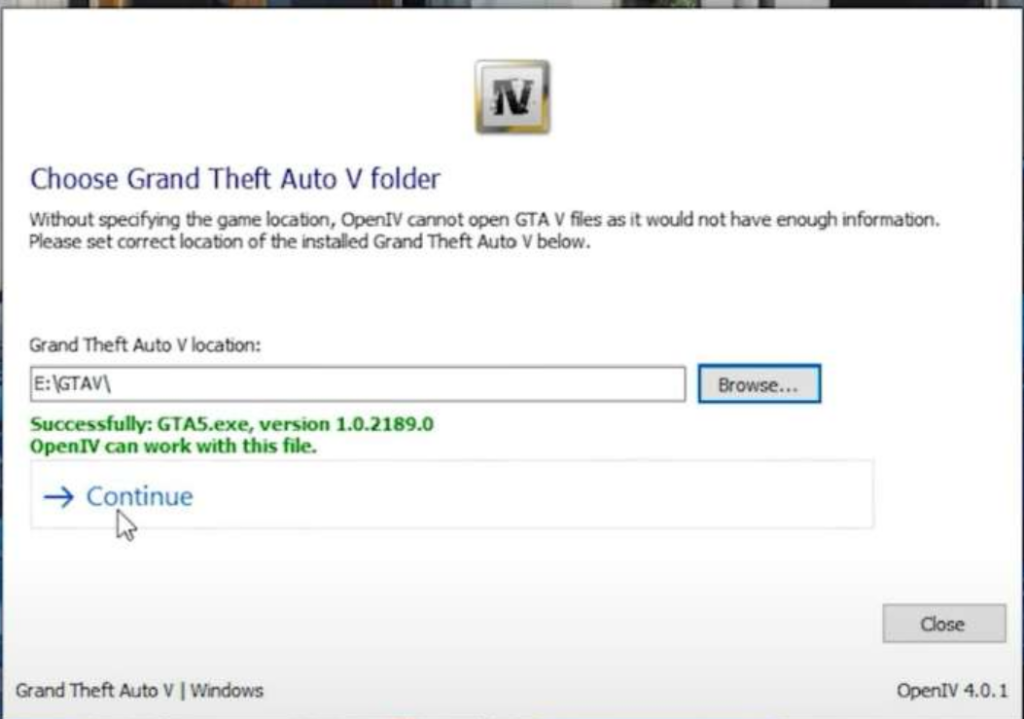
Task: Click the 'OpenIV can work with this file' text
Action: pos(173,446)
